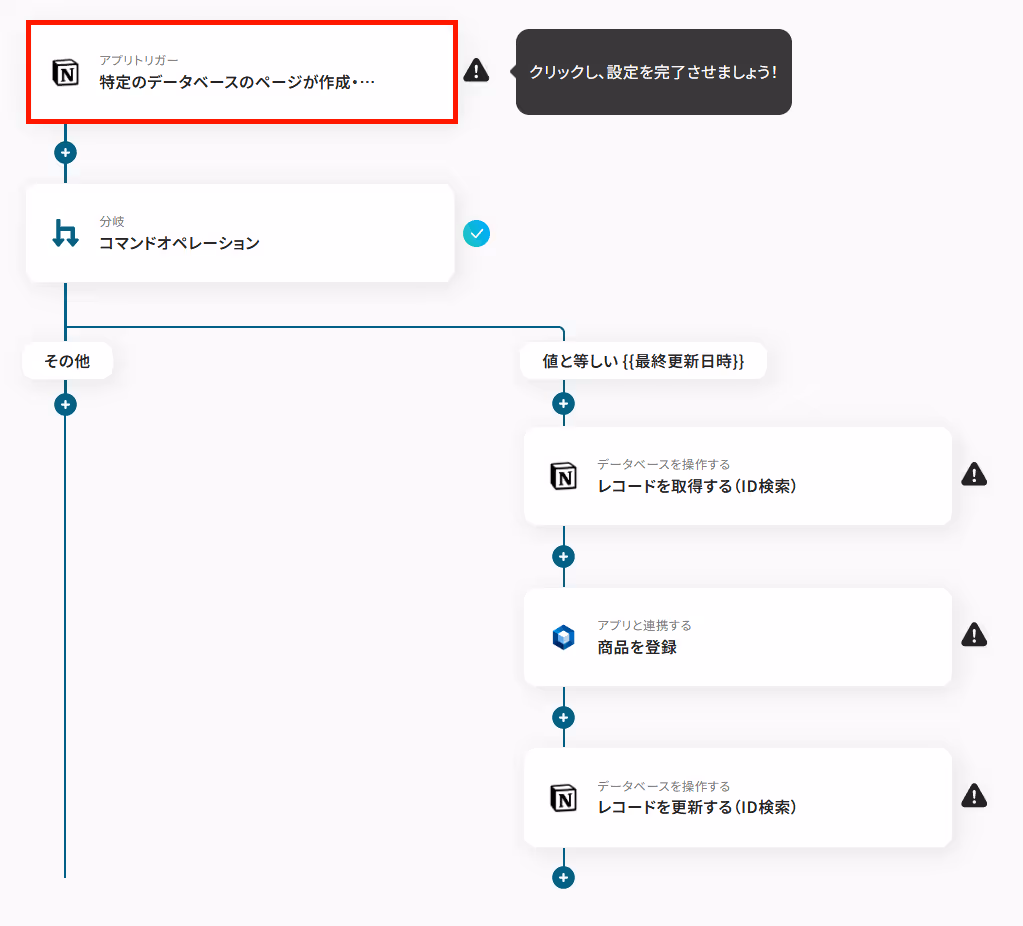
Task: Open the Notion app trigger card
Action: 241,72
